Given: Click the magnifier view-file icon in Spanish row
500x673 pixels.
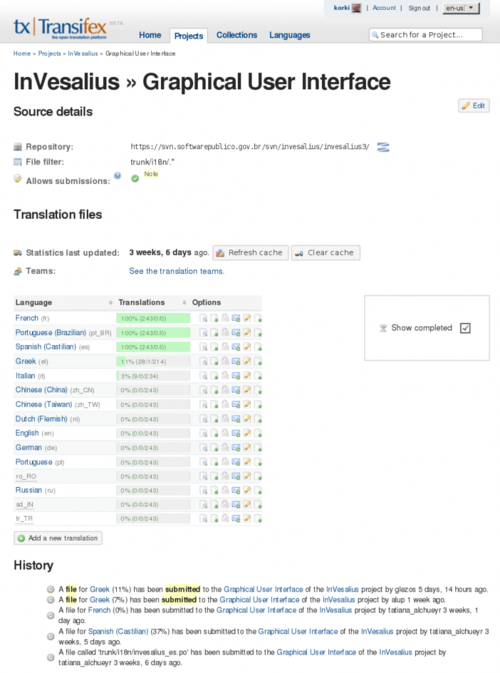Looking at the screenshot, I should click(203, 347).
